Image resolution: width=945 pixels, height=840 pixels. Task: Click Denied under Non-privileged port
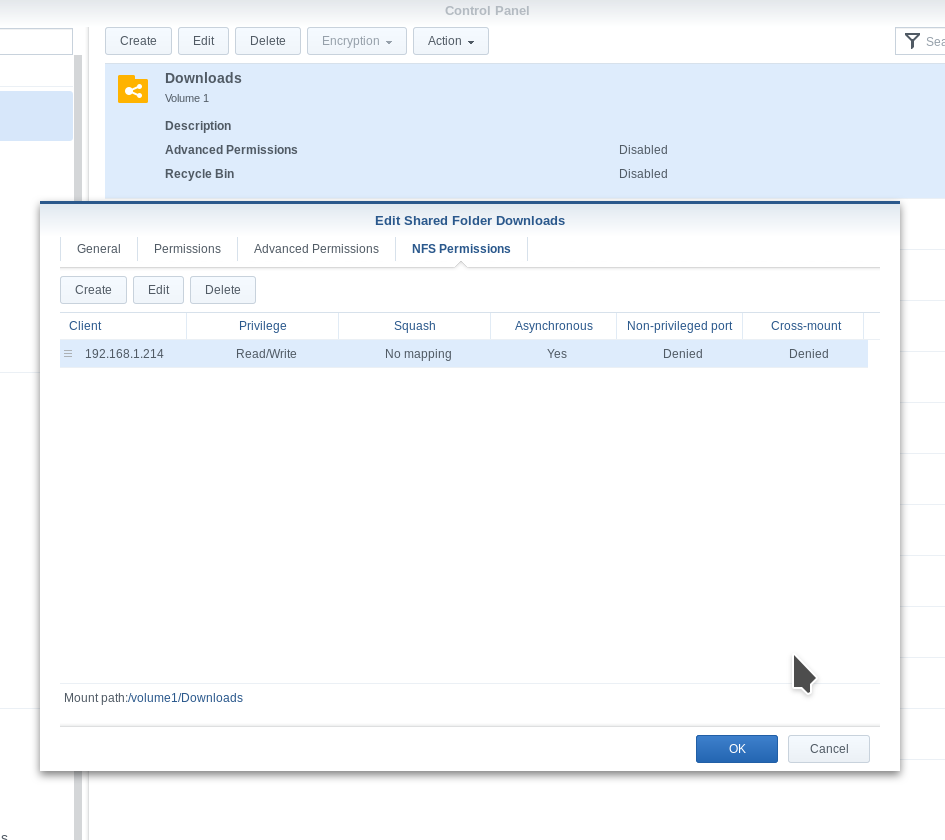pyautogui.click(x=683, y=354)
